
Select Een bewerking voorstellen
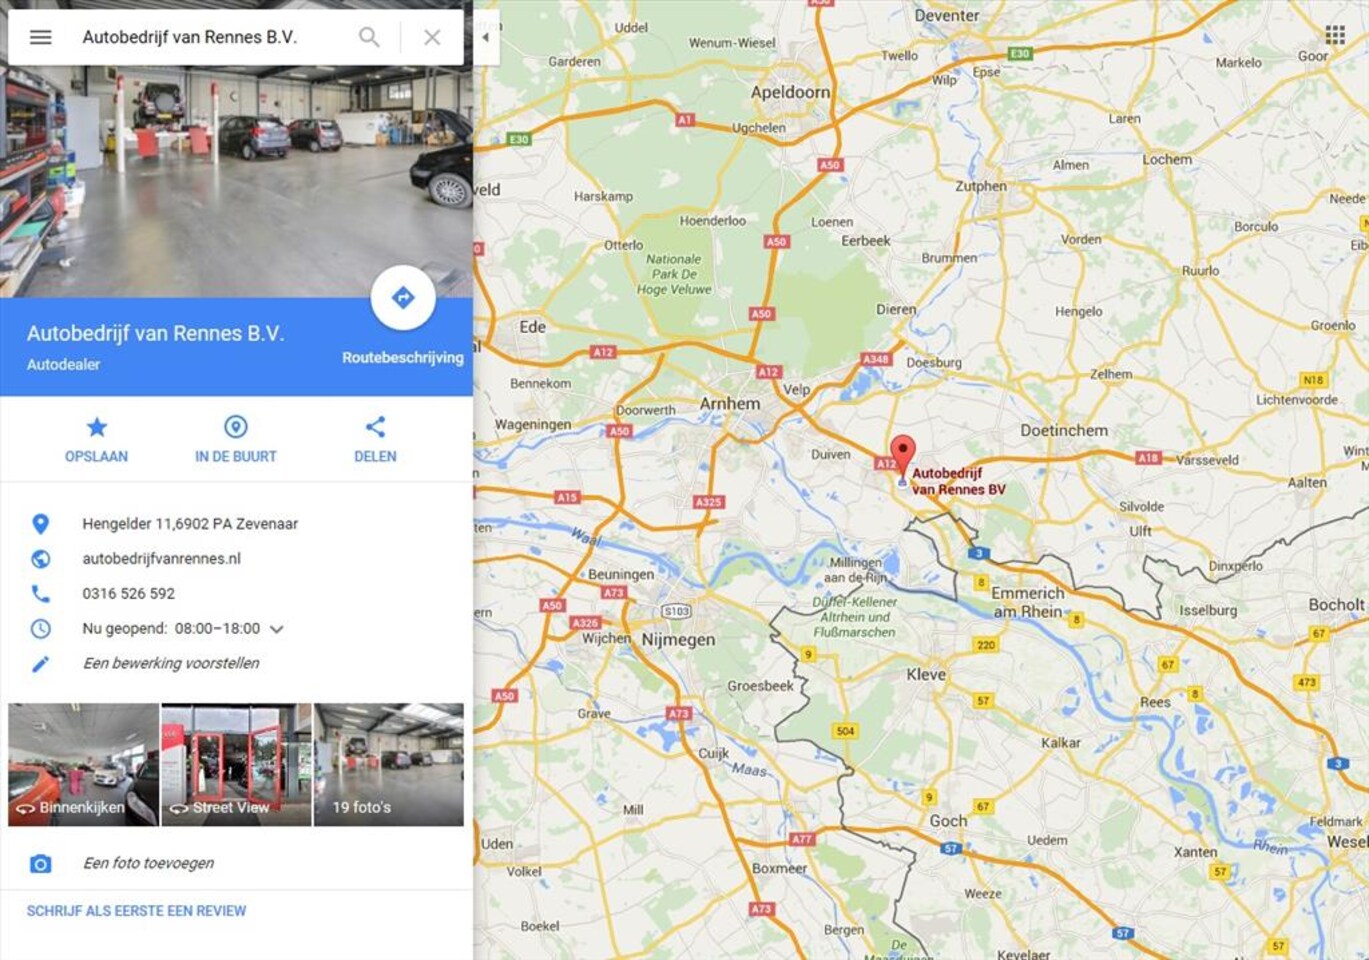point(171,663)
